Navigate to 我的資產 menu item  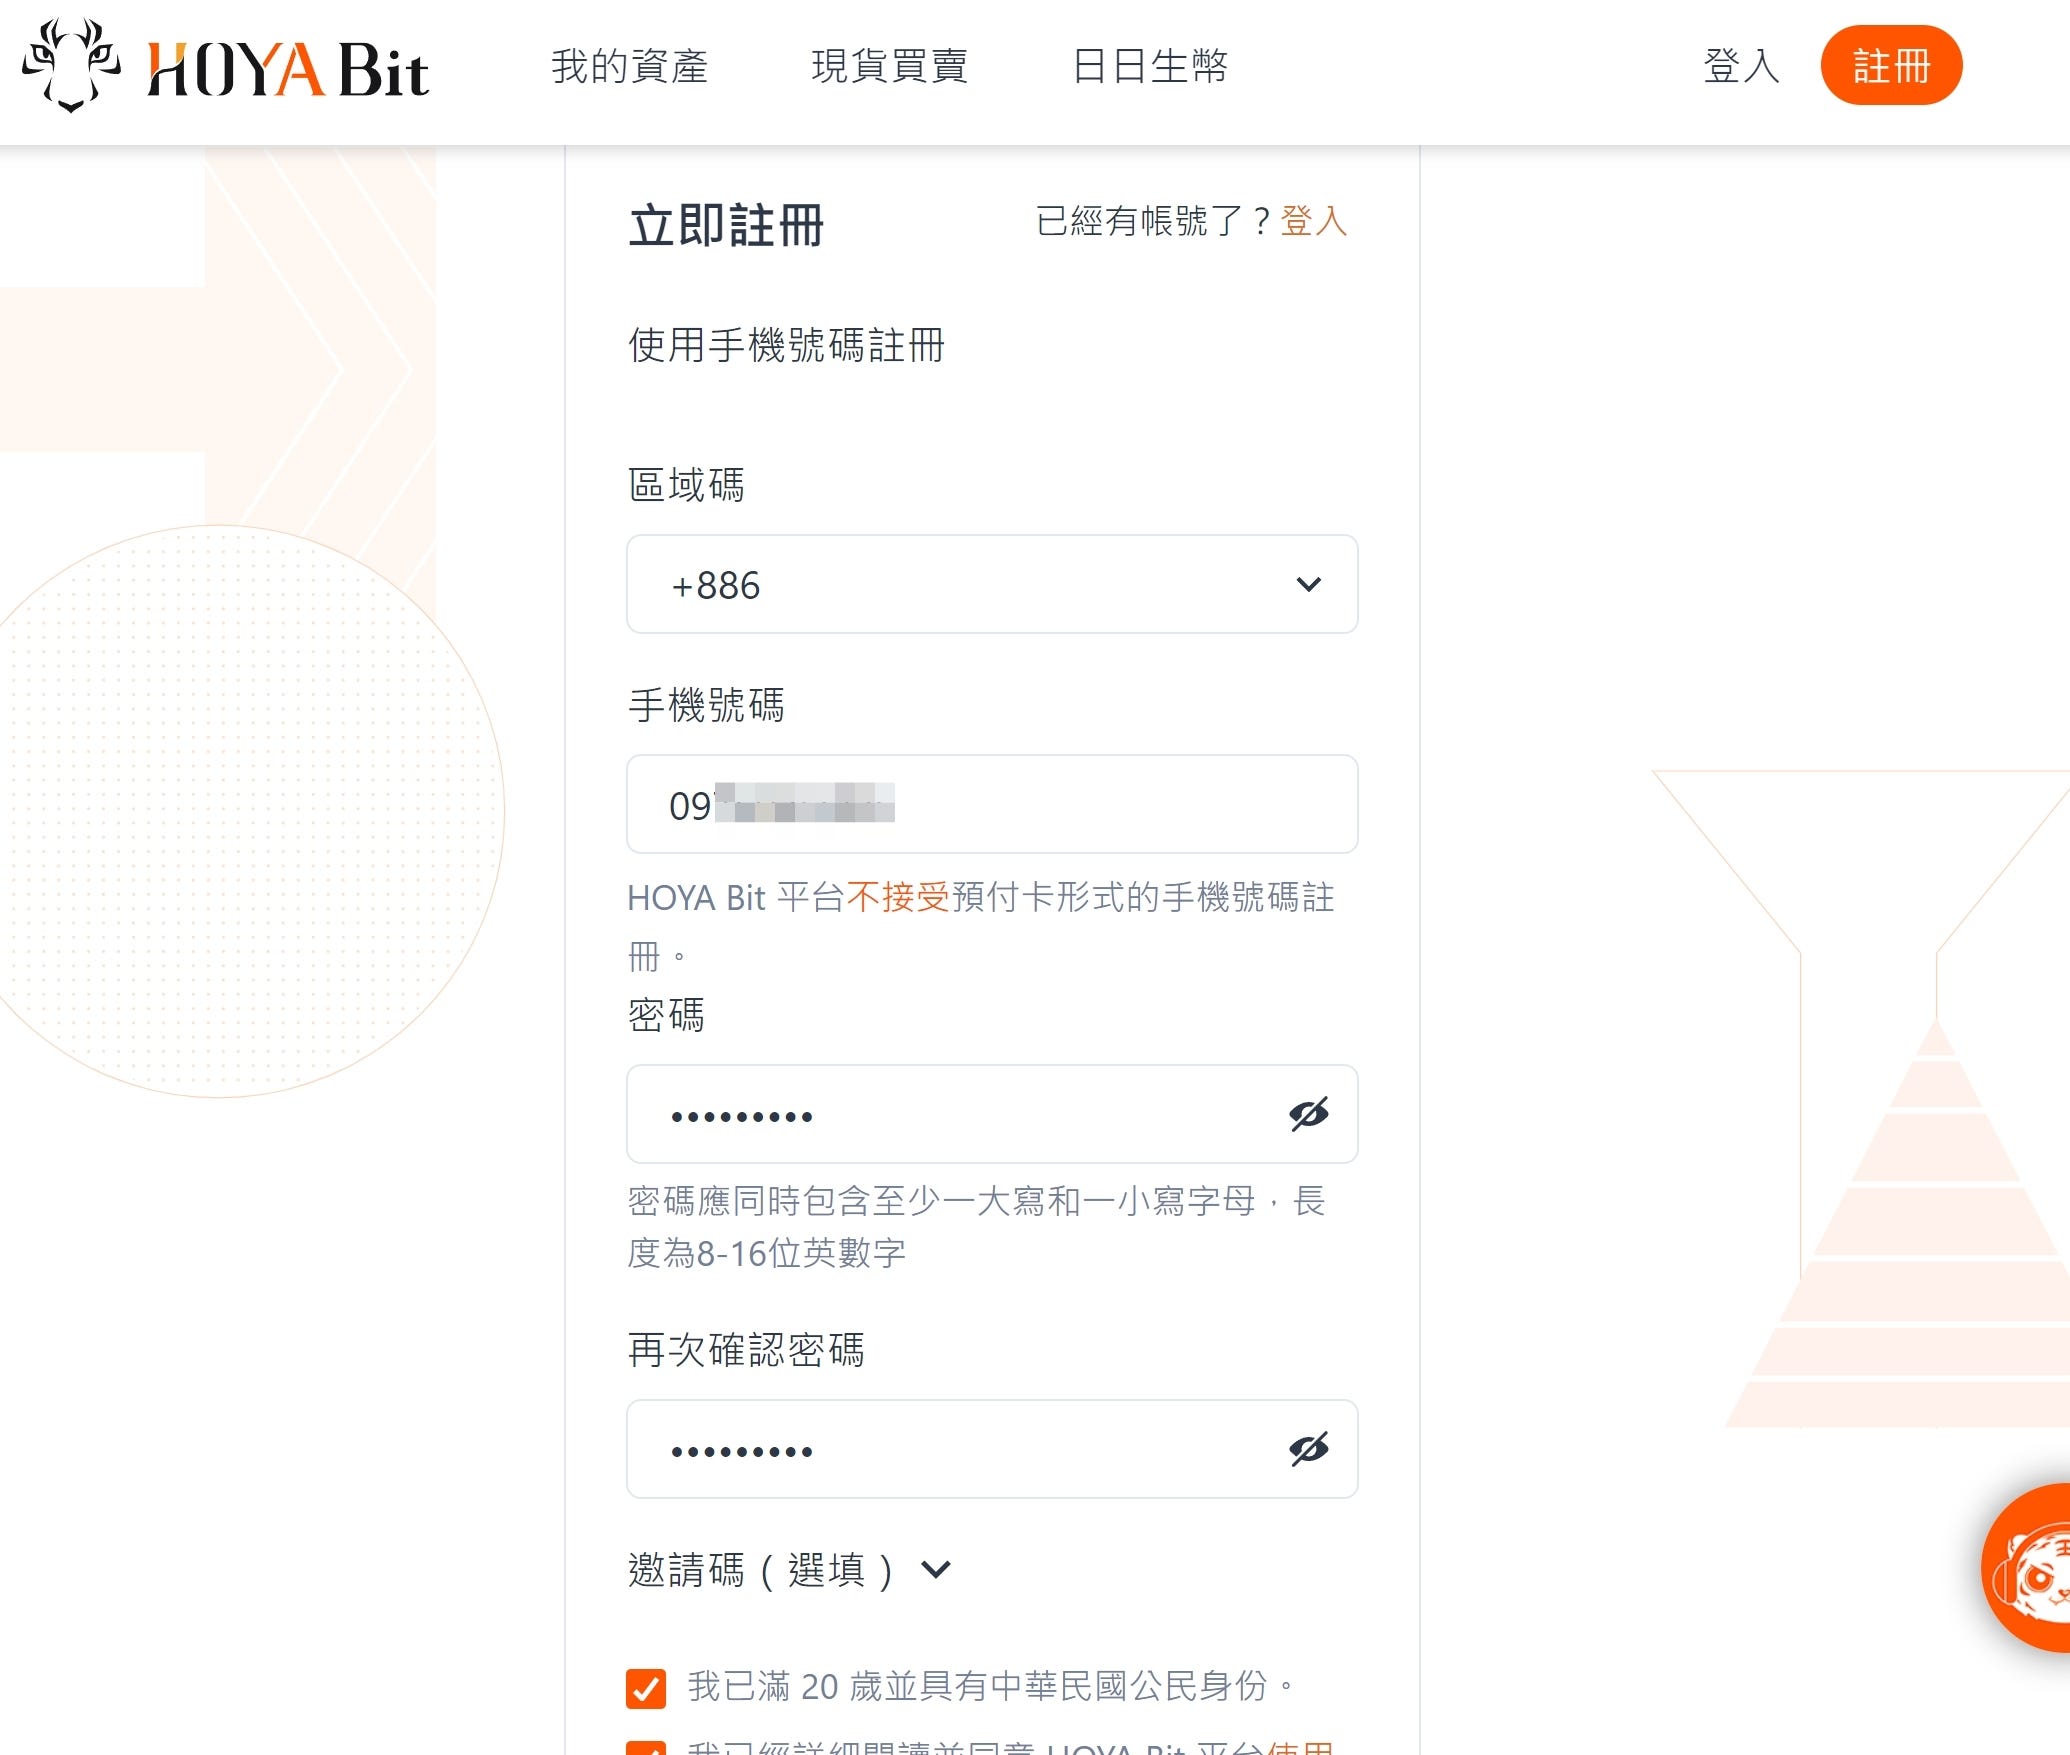click(629, 66)
